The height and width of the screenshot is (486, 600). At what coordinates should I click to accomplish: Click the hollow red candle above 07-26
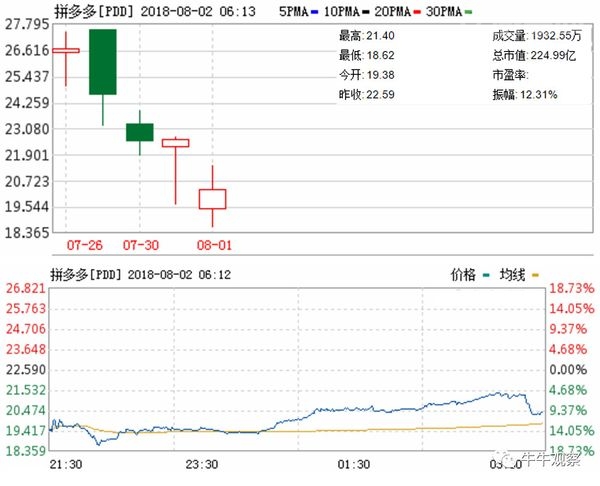click(66, 50)
